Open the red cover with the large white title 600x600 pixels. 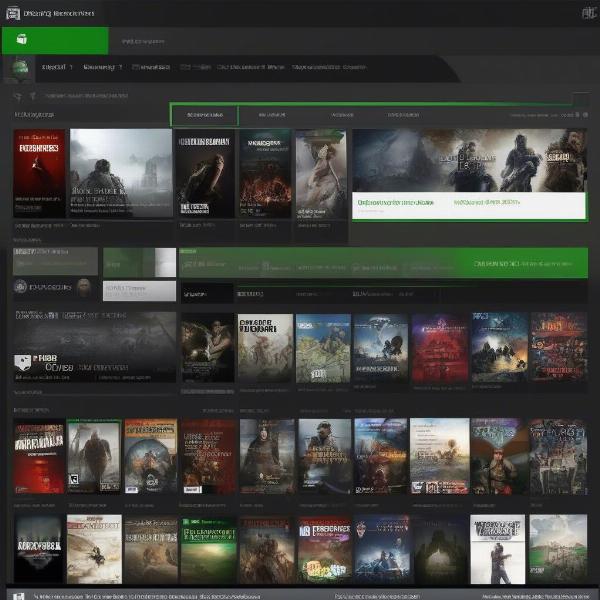tap(39, 456)
